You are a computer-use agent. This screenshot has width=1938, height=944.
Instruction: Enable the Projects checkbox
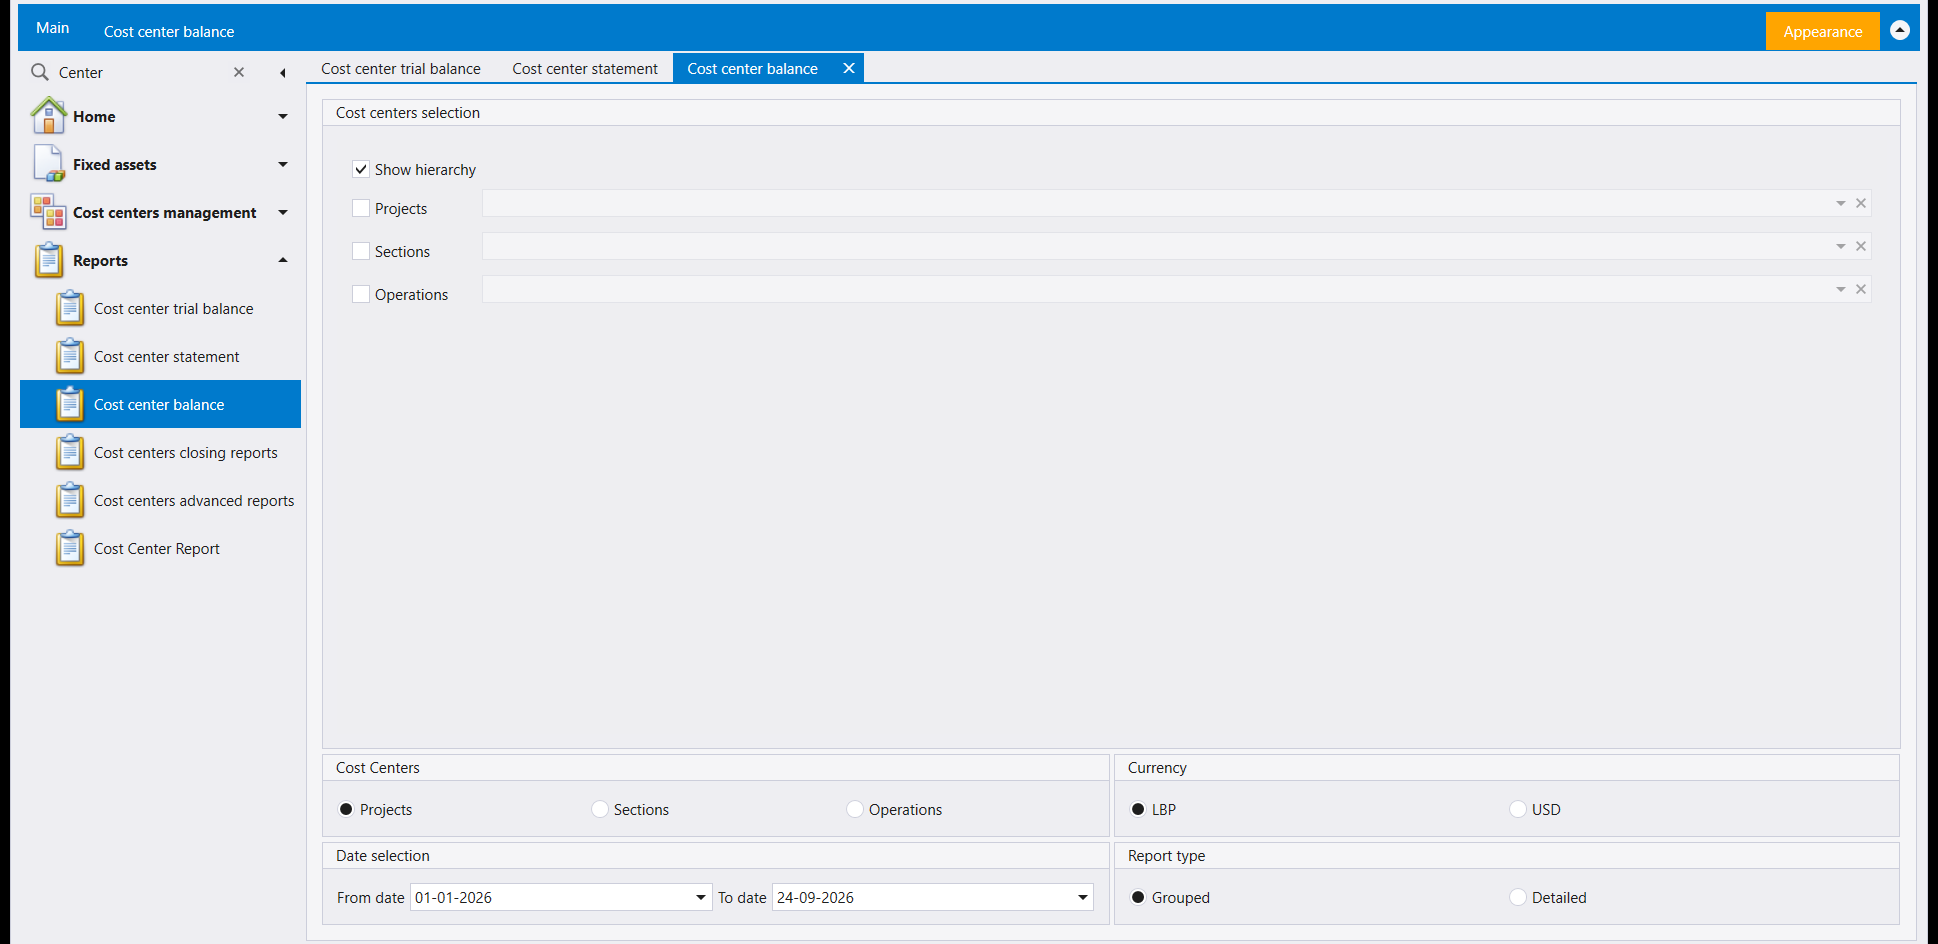point(361,208)
